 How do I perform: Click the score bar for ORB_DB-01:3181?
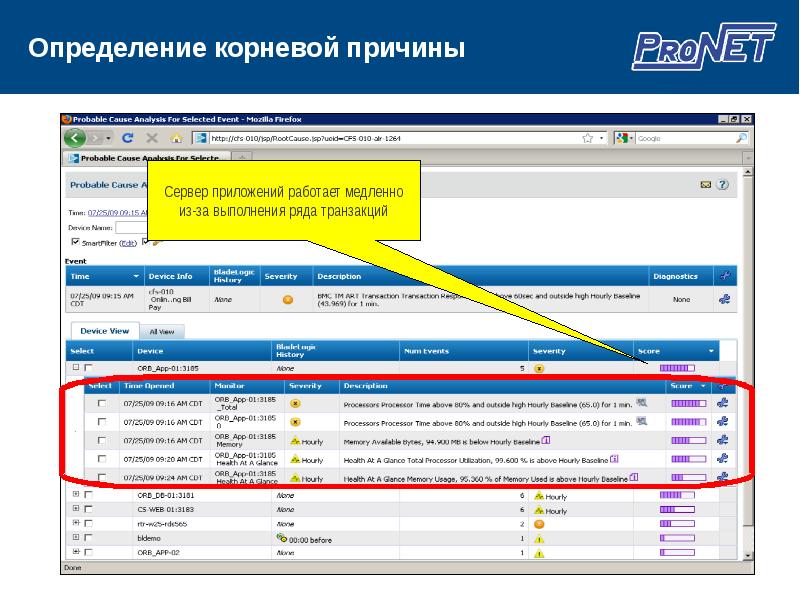coord(675,495)
